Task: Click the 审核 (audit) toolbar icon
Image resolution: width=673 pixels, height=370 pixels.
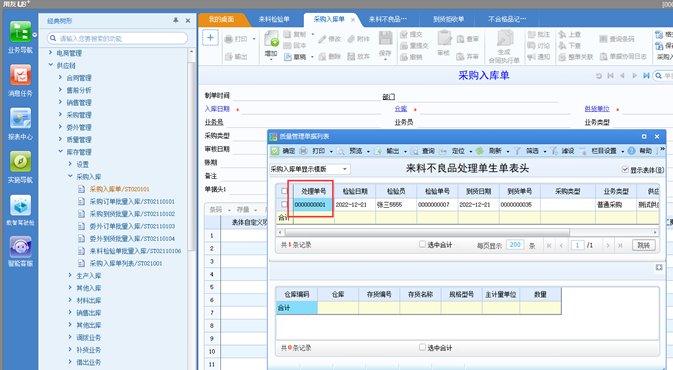Action: click(444, 44)
